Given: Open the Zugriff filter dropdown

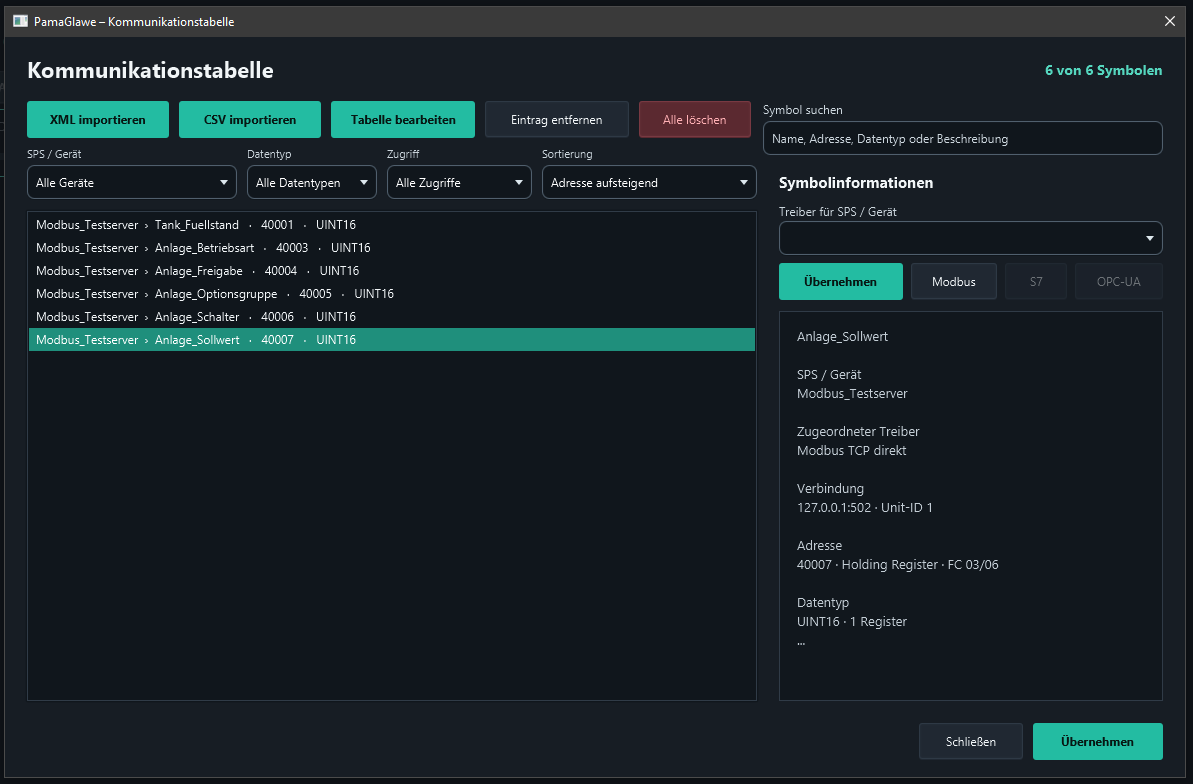Looking at the screenshot, I should [x=459, y=183].
